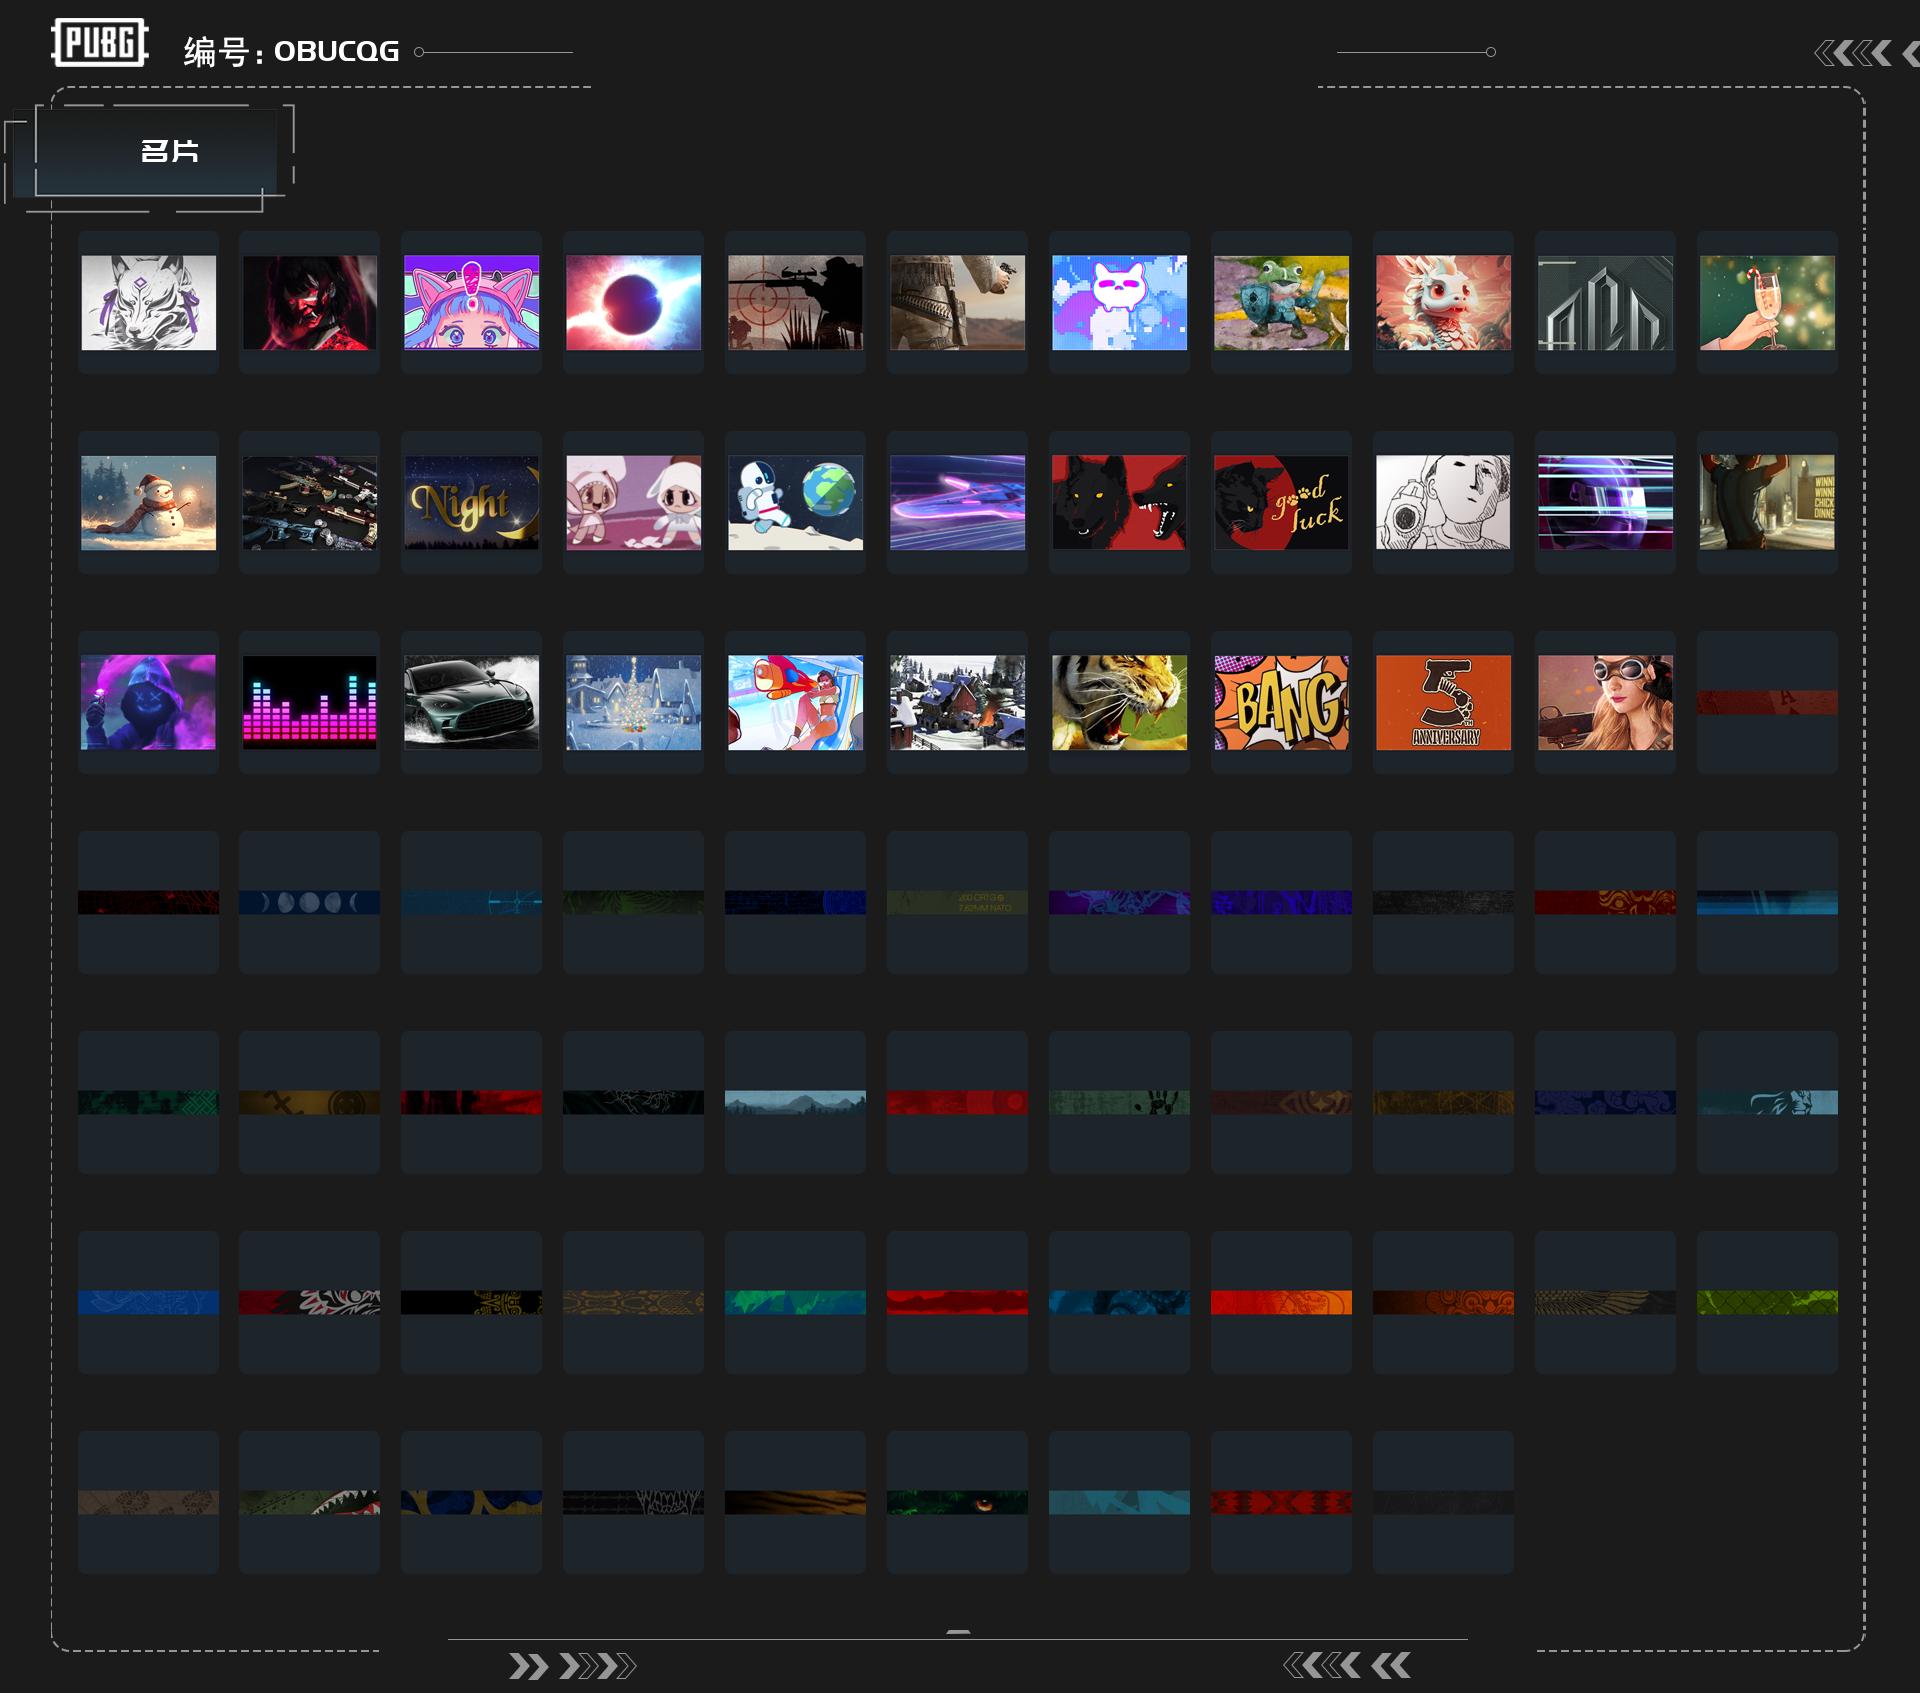Pick the pink cat-ear anime girl nameplate
Image resolution: width=1920 pixels, height=1693 pixels.
click(x=472, y=302)
